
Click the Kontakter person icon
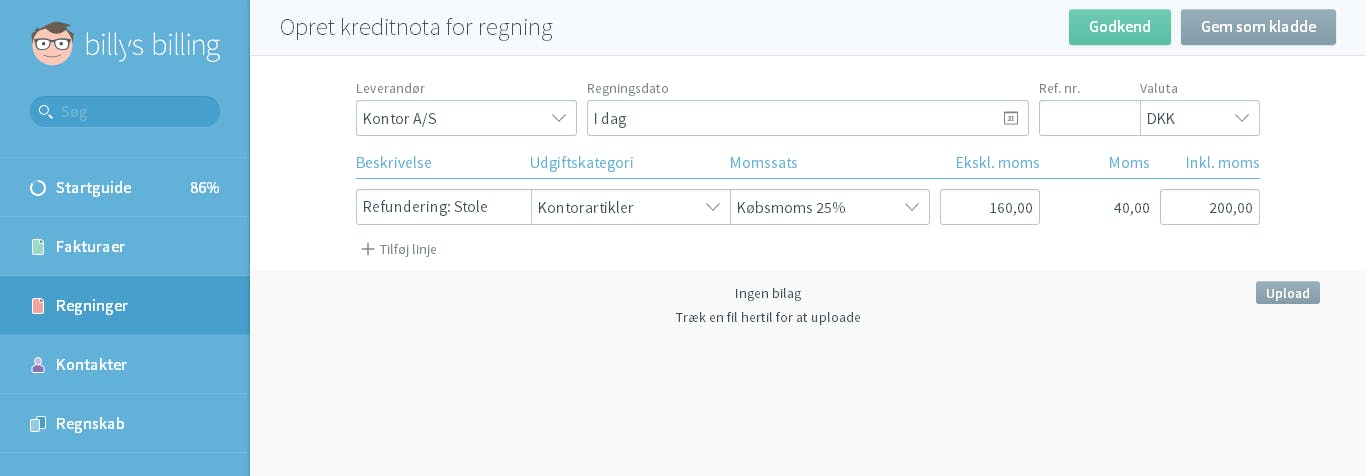coord(38,365)
